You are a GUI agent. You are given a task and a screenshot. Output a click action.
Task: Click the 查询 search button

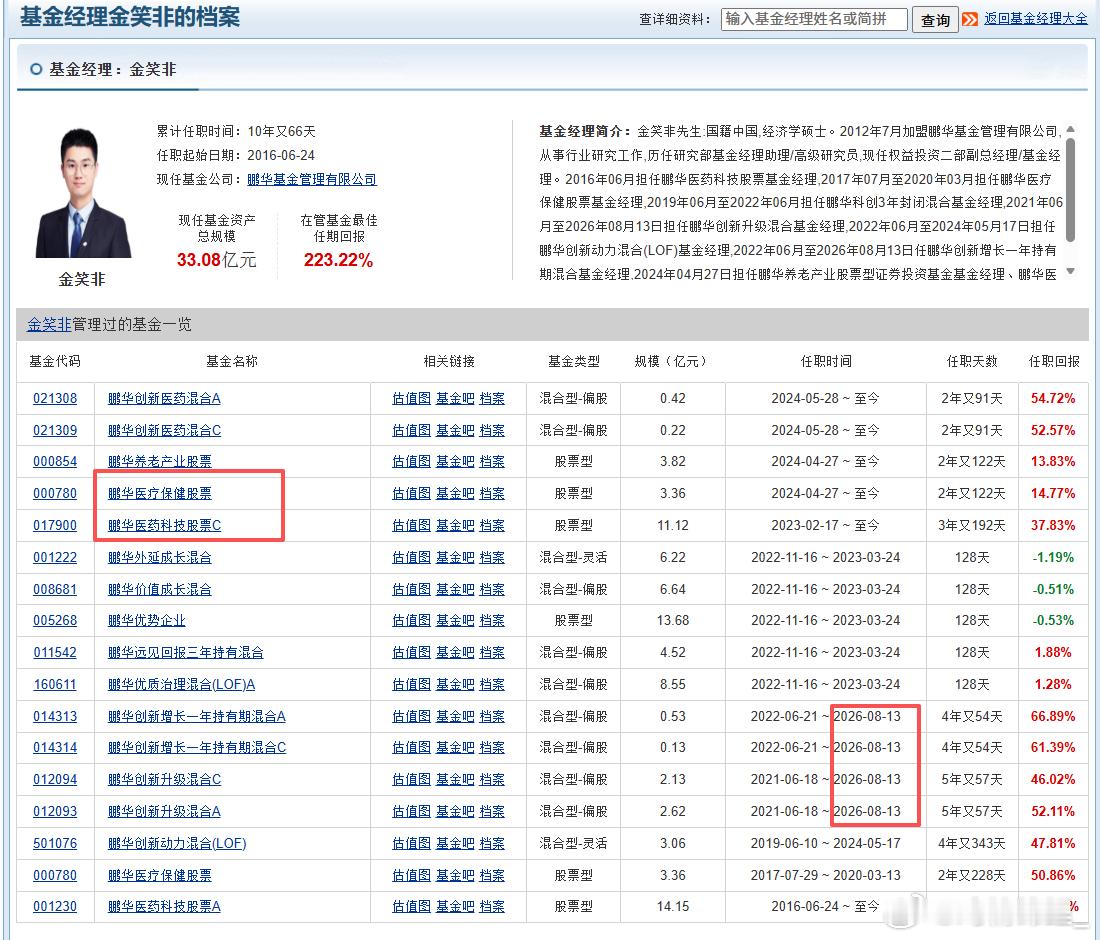[x=935, y=20]
